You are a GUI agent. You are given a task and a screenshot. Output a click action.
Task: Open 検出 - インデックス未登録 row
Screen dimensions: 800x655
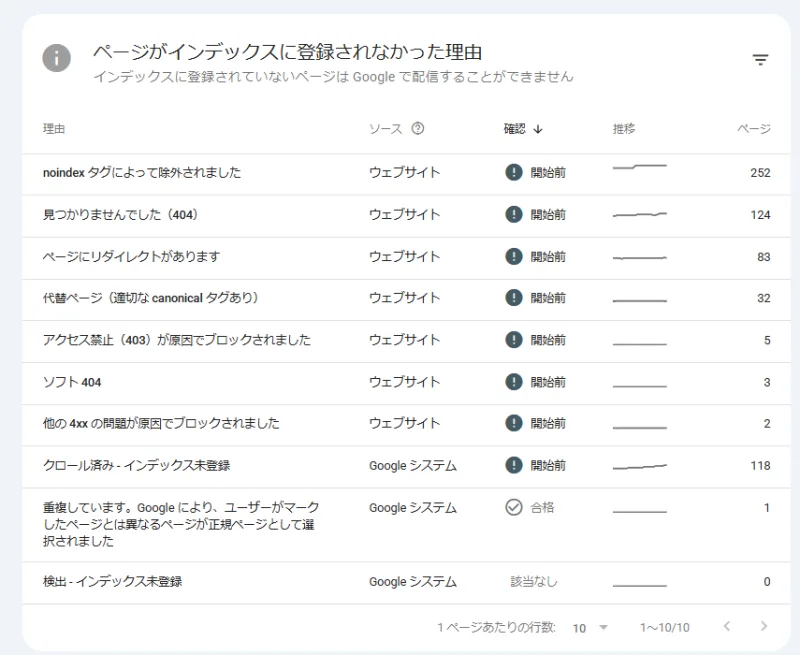406,582
